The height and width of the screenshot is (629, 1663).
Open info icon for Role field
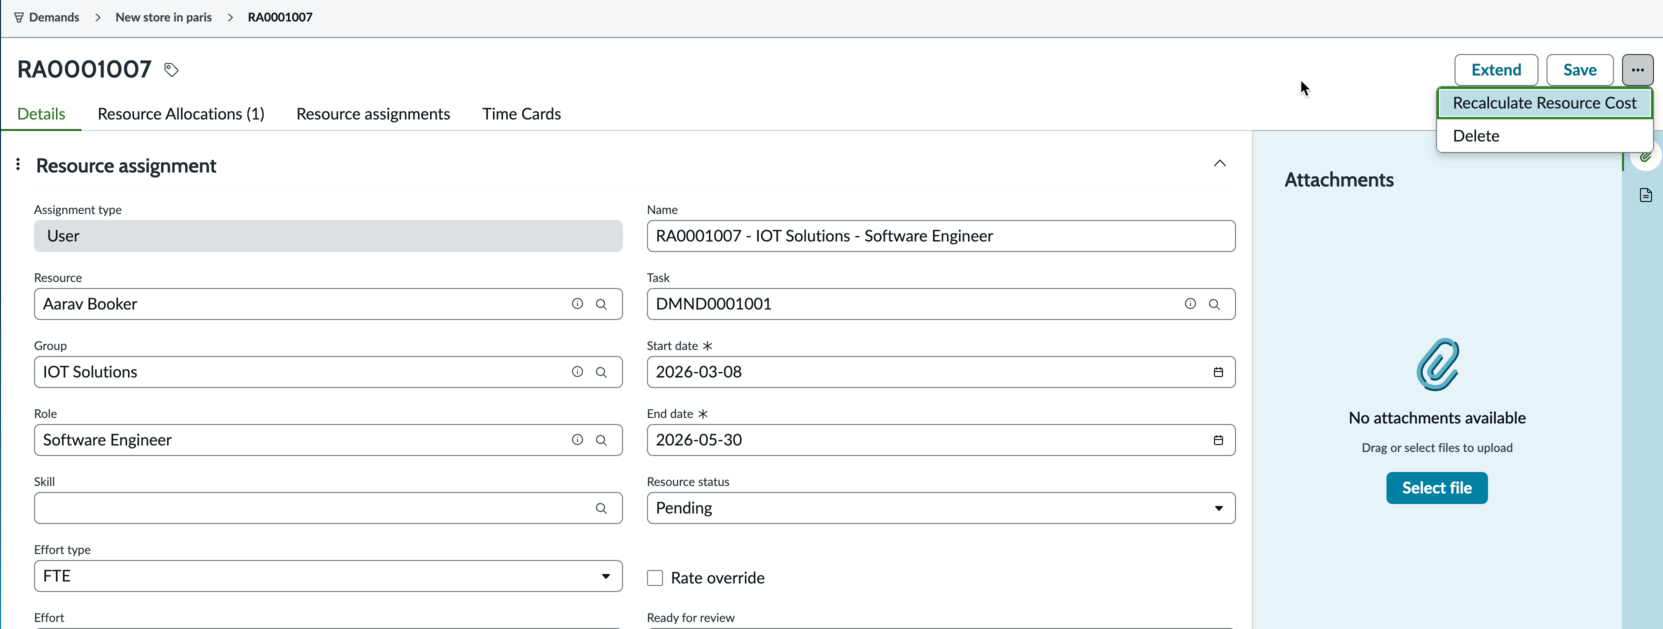577,440
